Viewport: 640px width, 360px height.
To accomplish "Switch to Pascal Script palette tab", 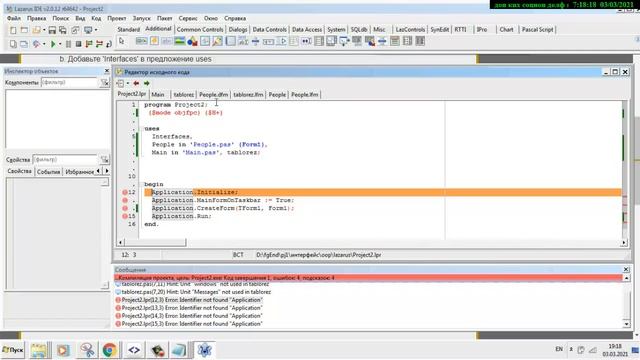I will click(x=538, y=29).
